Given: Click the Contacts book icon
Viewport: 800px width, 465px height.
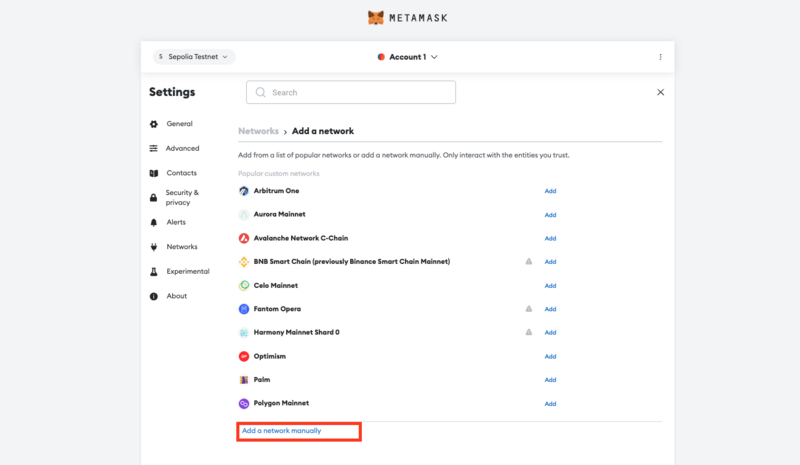Looking at the screenshot, I should tap(154, 173).
